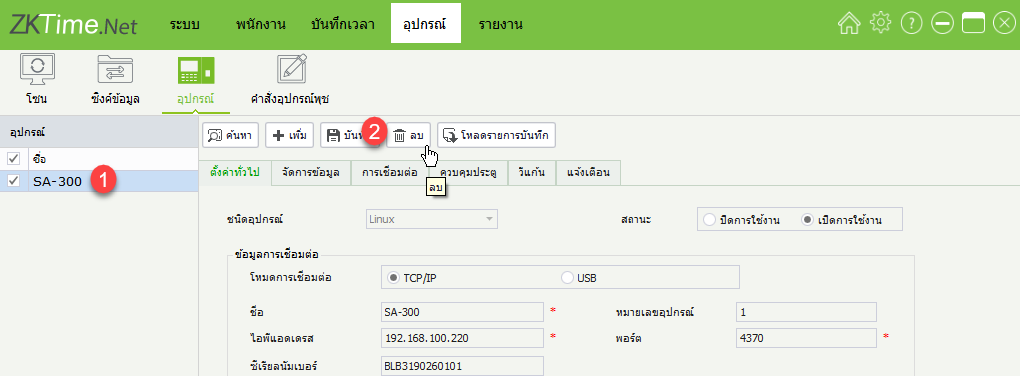
Task: Click the เพิ่ม add button
Action: coord(289,135)
